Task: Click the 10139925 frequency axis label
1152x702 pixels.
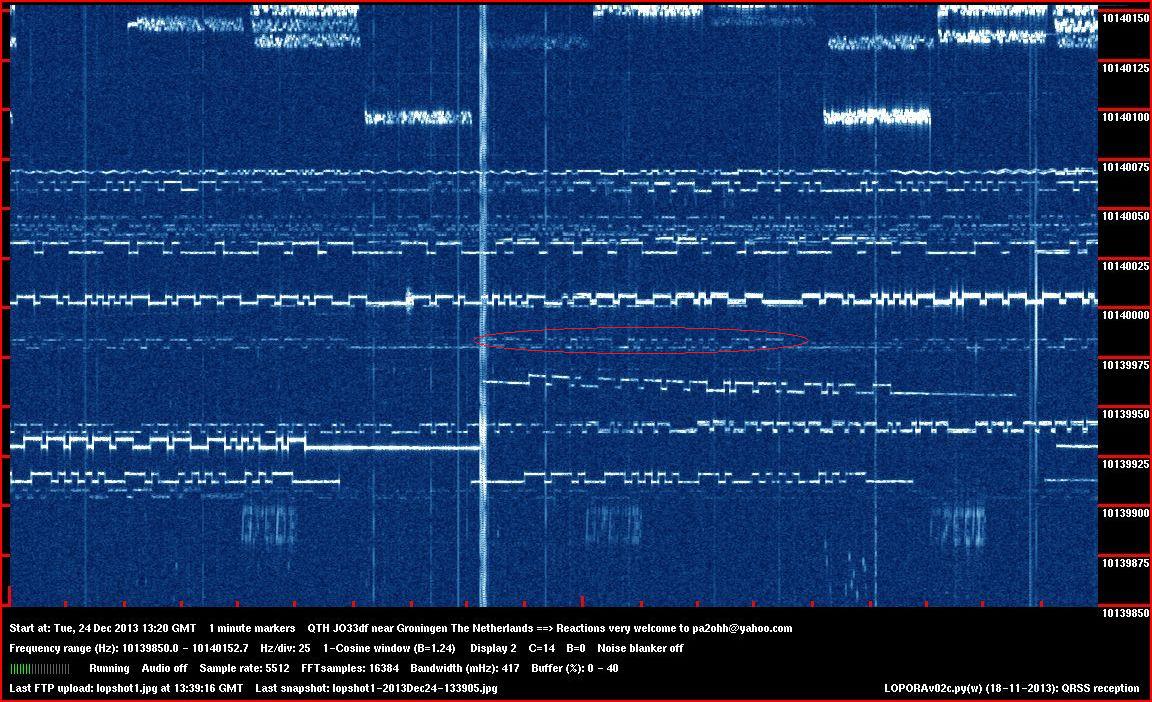Action: 1124,465
